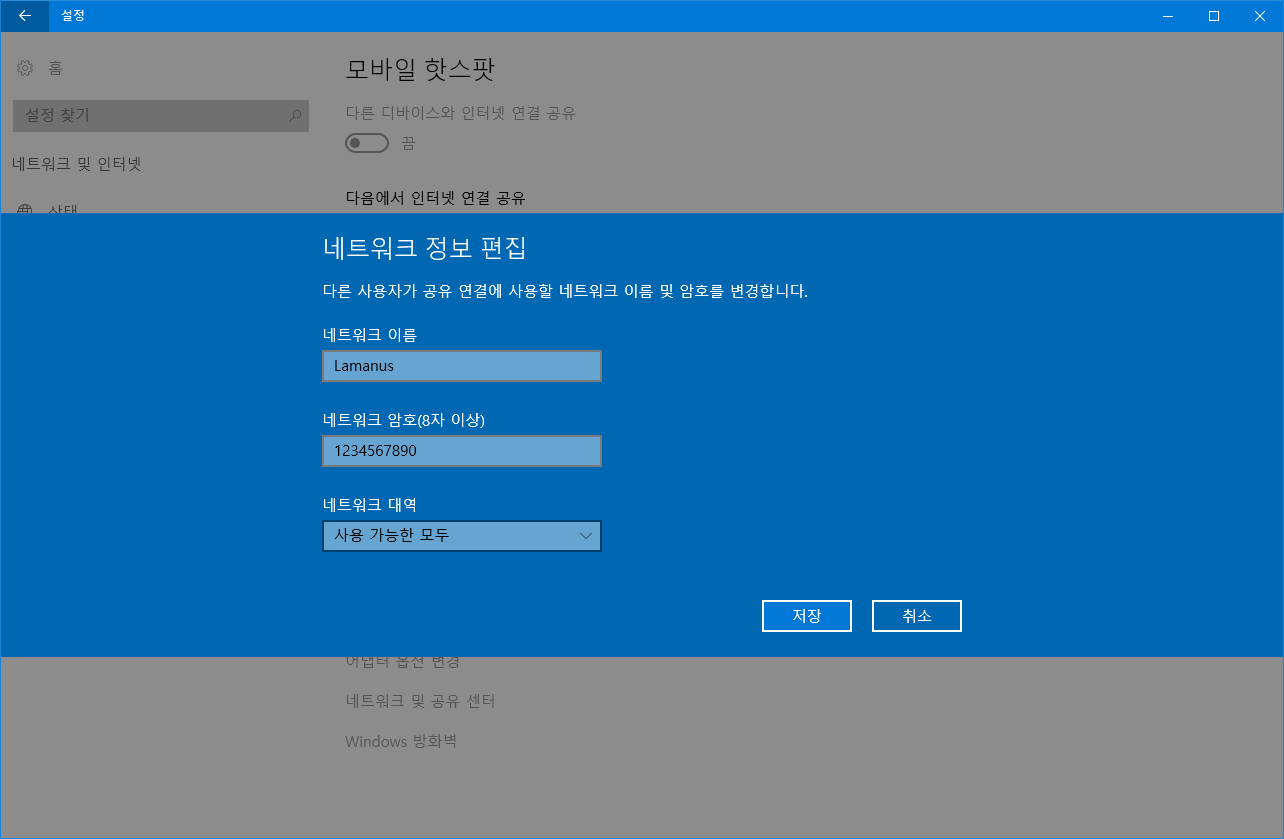Open the 네트워크 대역 dropdown
This screenshot has height=839, width=1284.
(461, 536)
